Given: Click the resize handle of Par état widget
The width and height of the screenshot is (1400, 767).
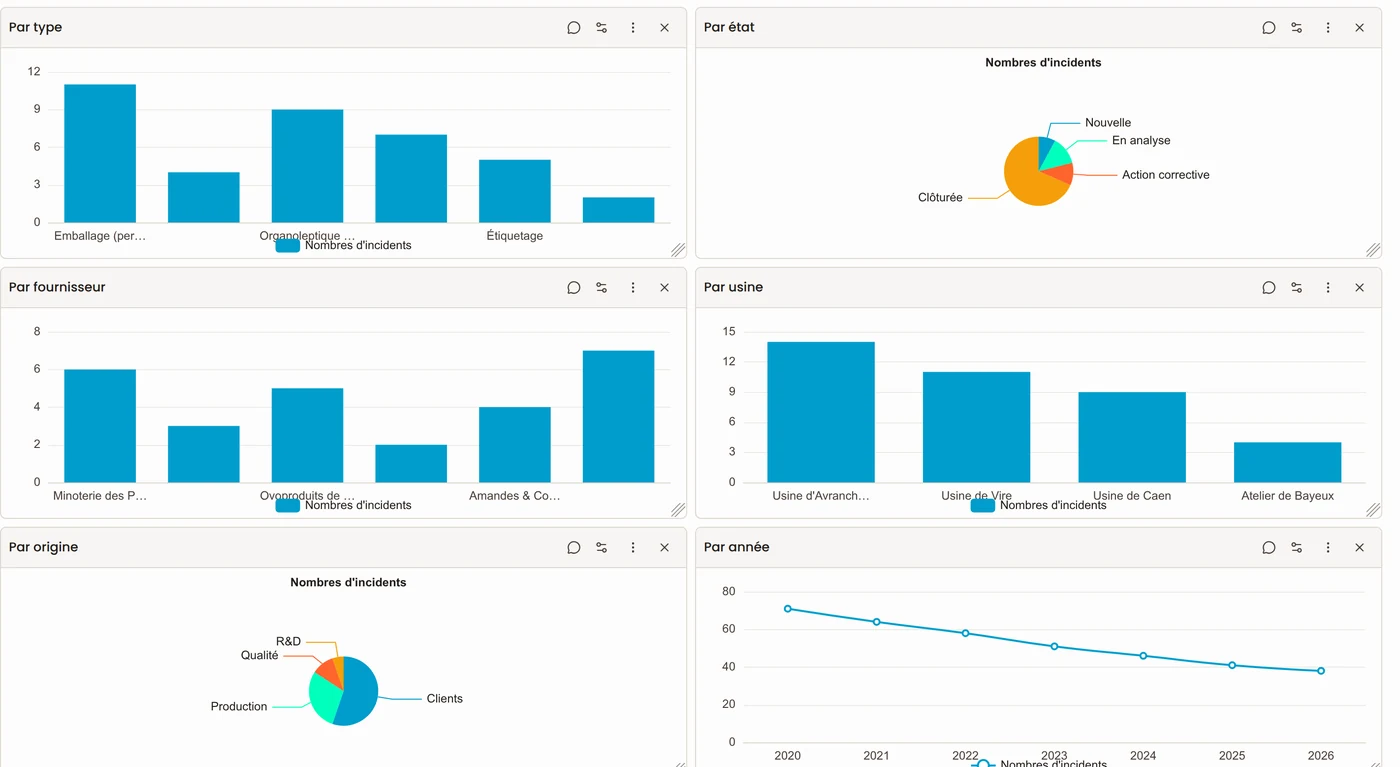Looking at the screenshot, I should click(1373, 250).
